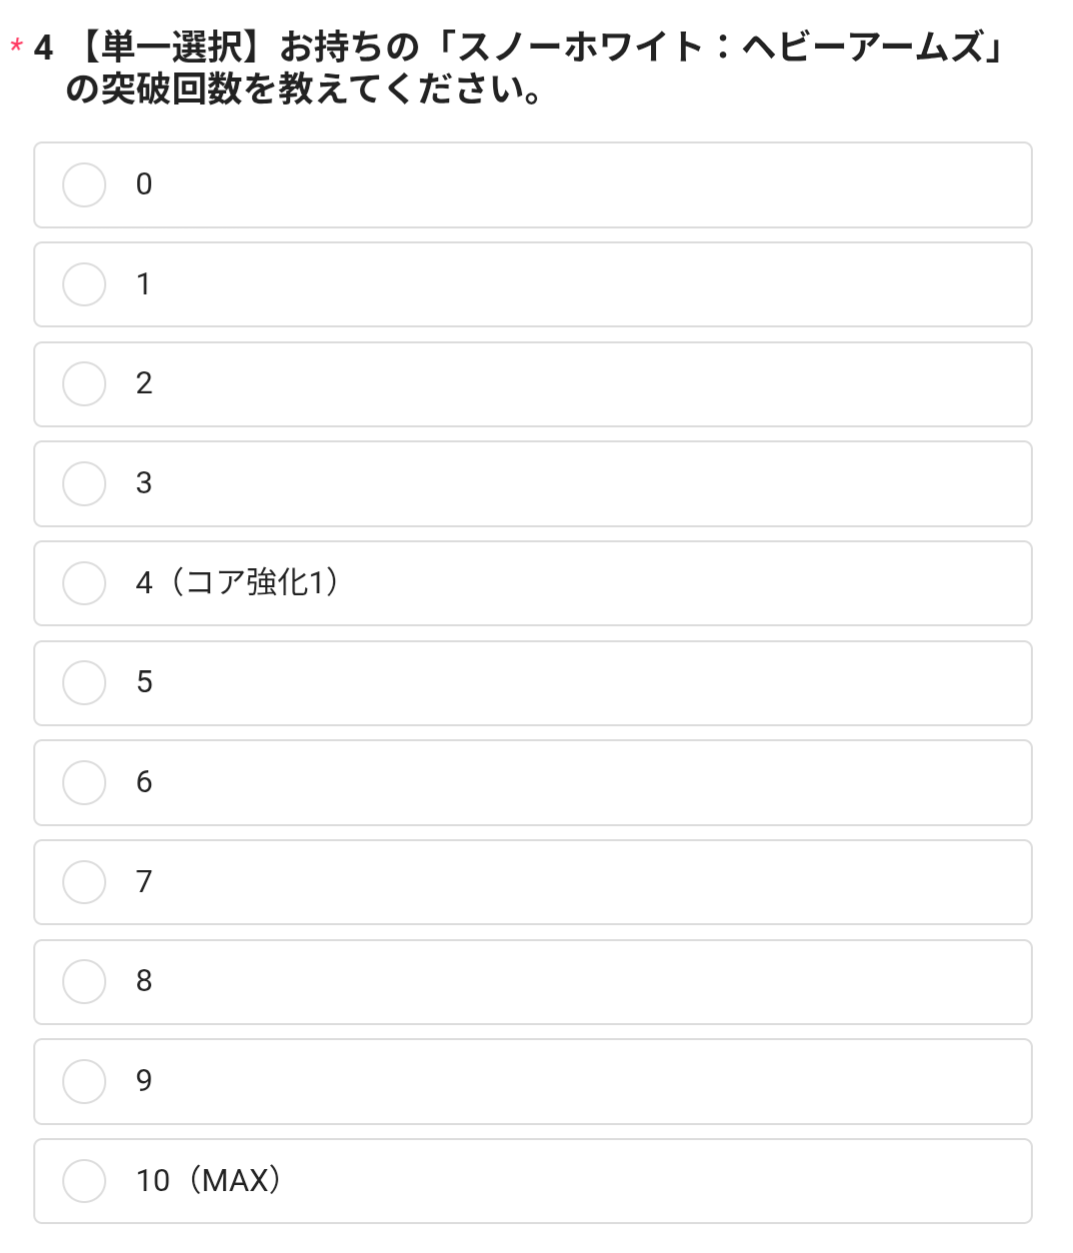Choose the radio circle for 2 breakthroughs
This screenshot has width=1073, height=1253.
point(84,384)
